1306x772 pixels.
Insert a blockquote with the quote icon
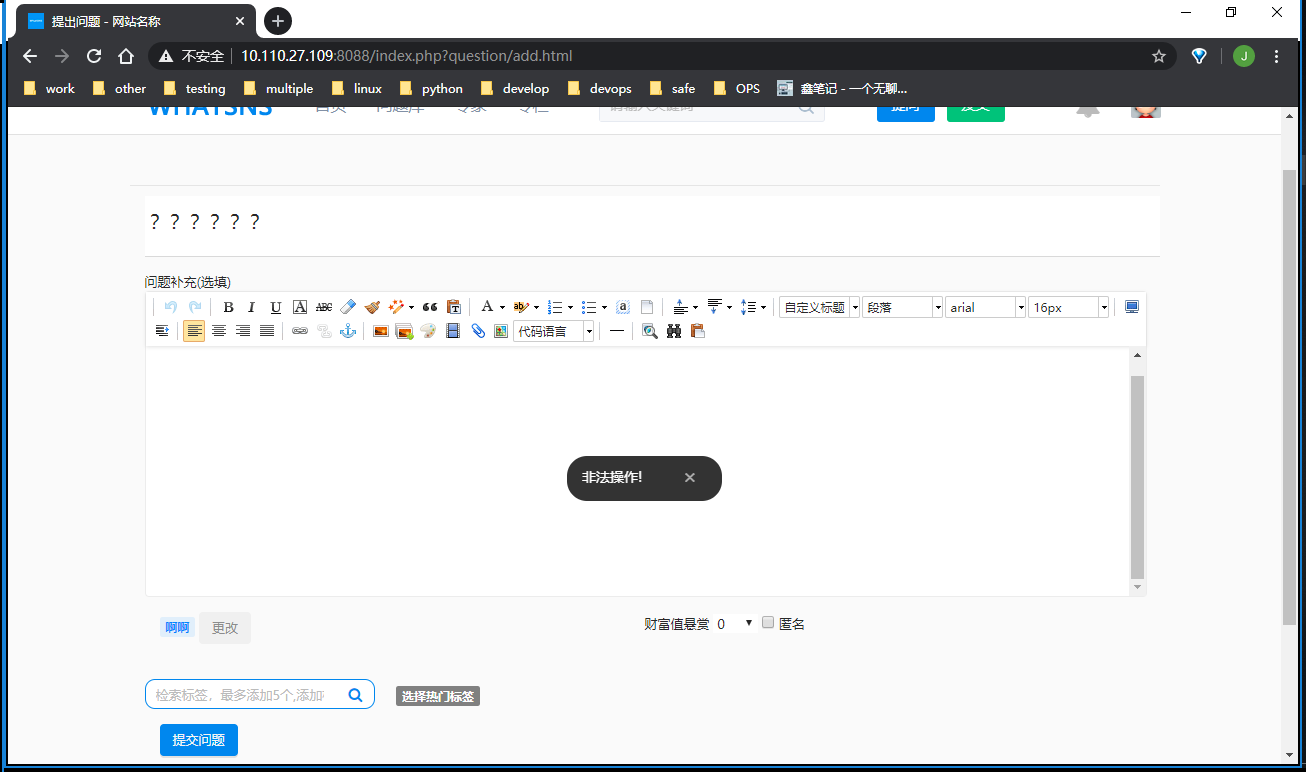[x=430, y=308]
